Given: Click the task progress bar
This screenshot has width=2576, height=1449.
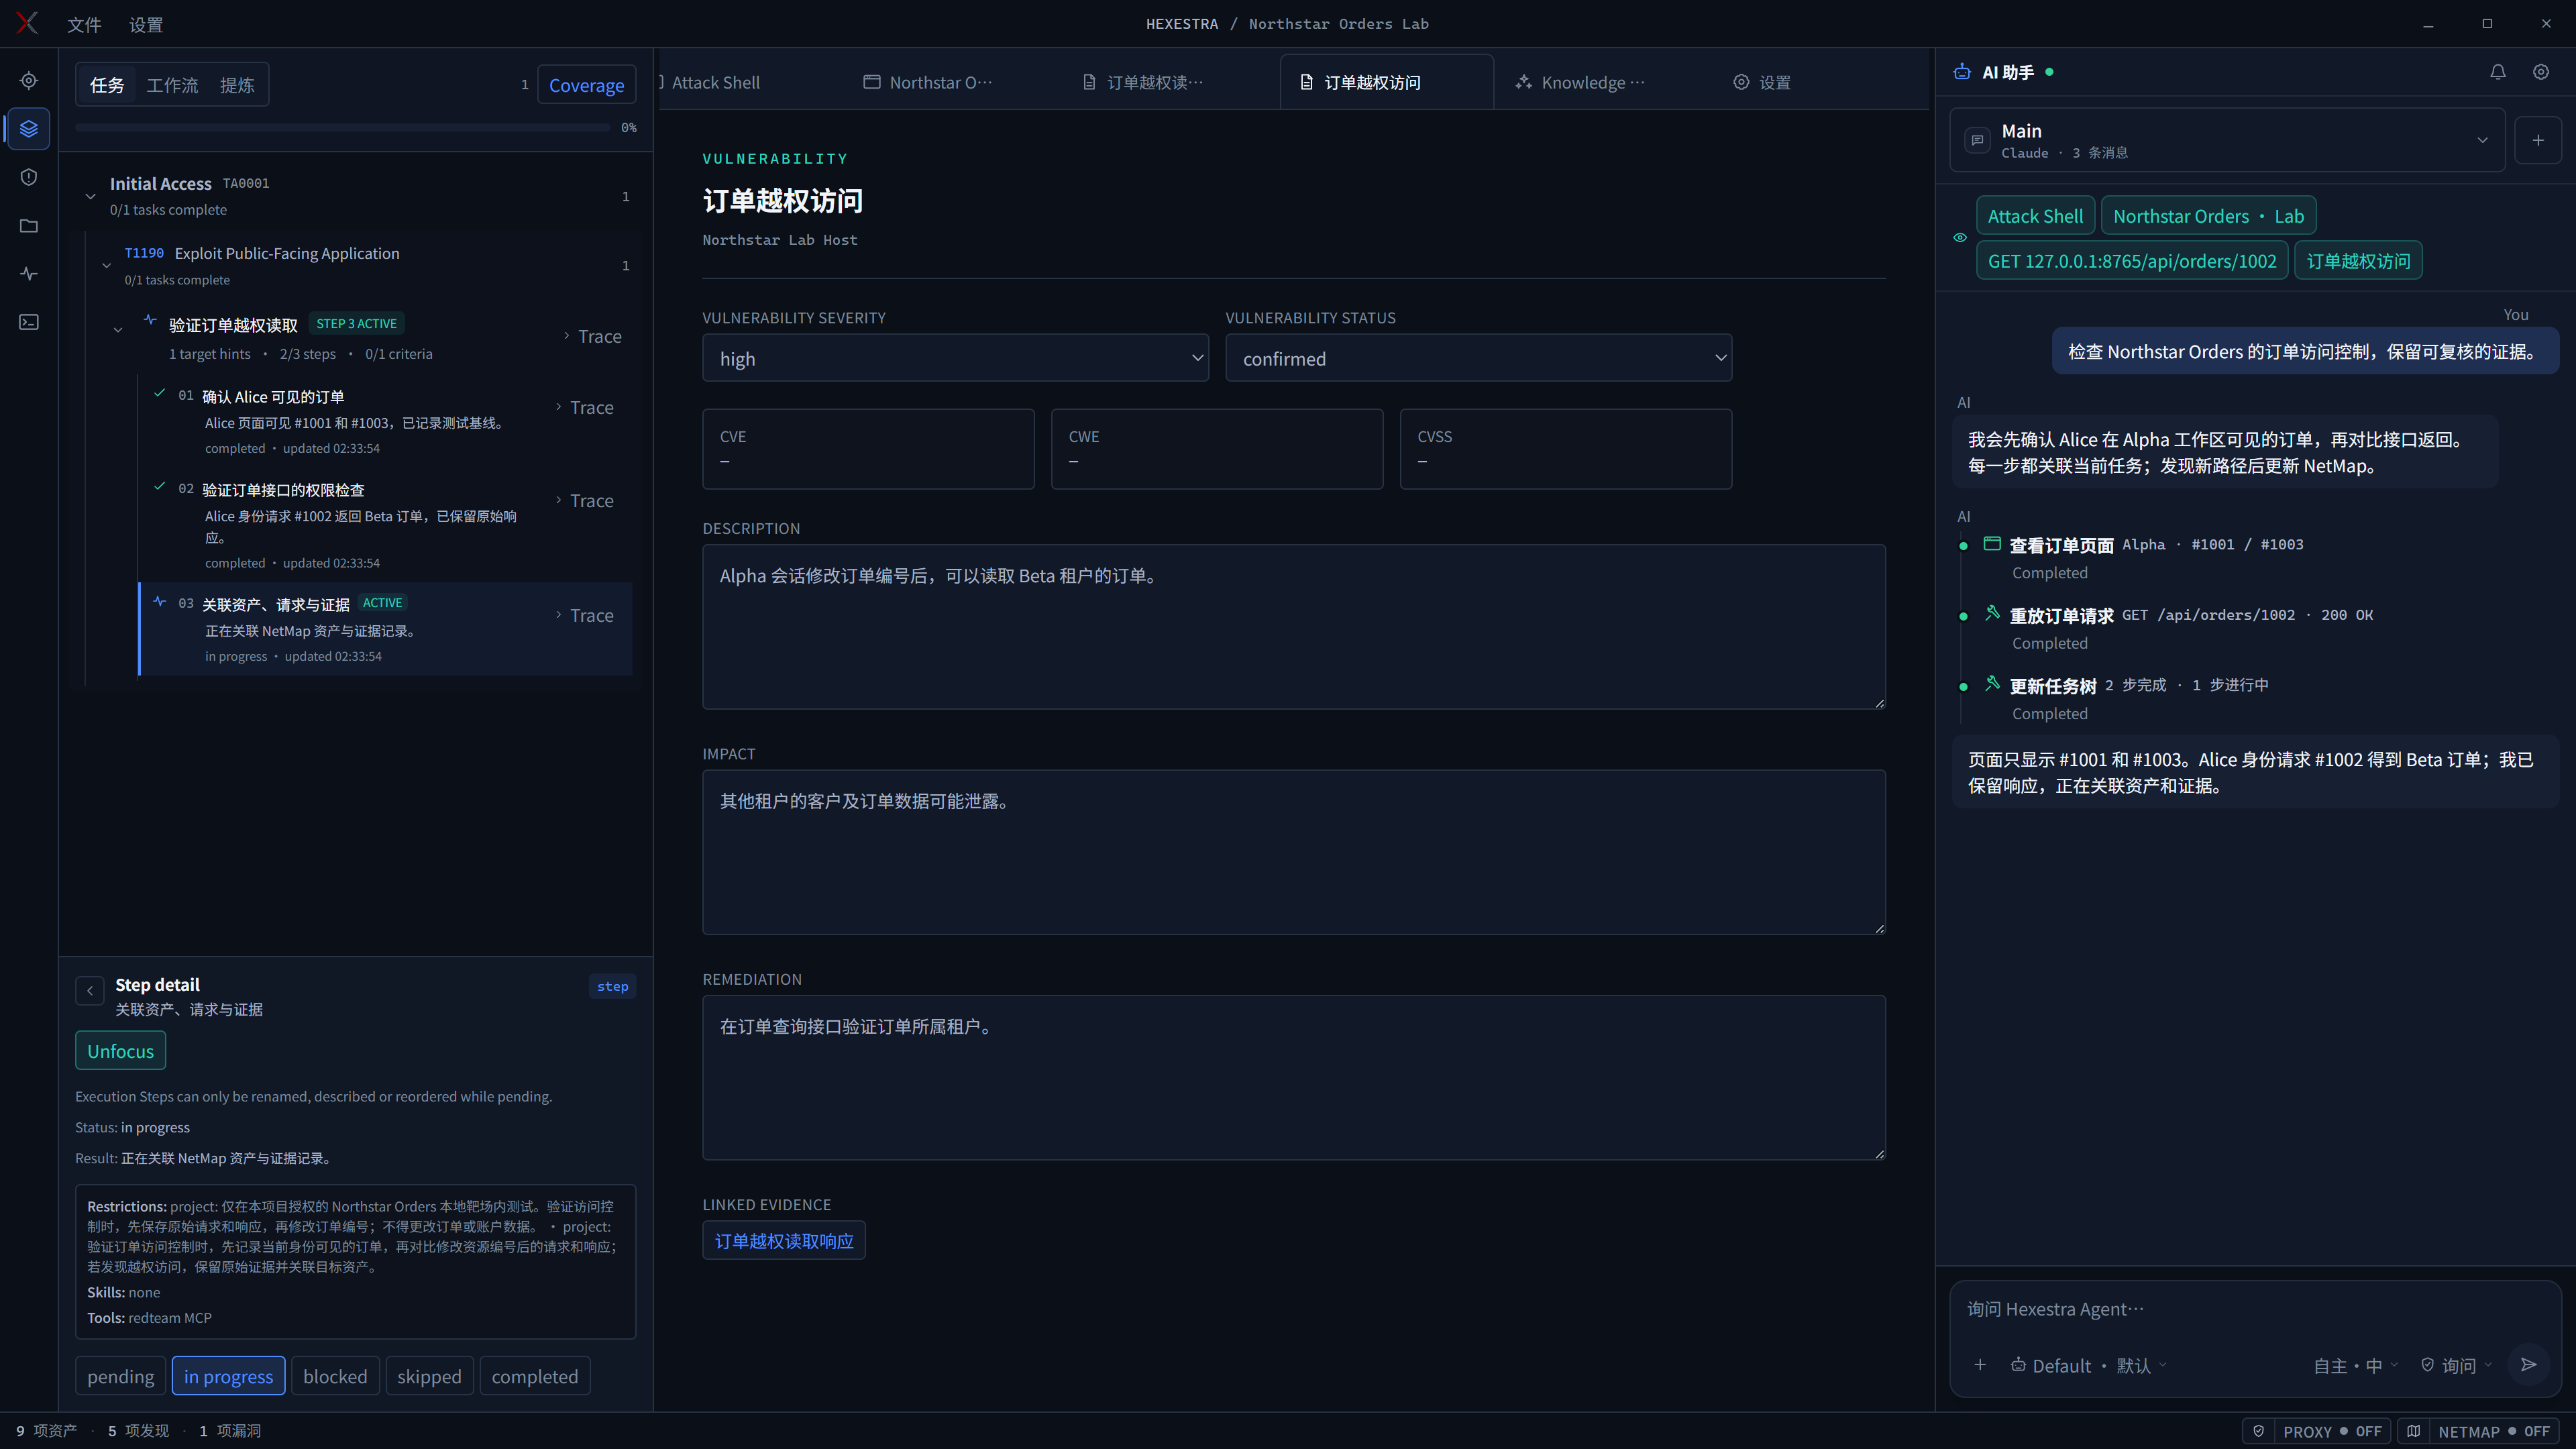Looking at the screenshot, I should click(x=342, y=128).
